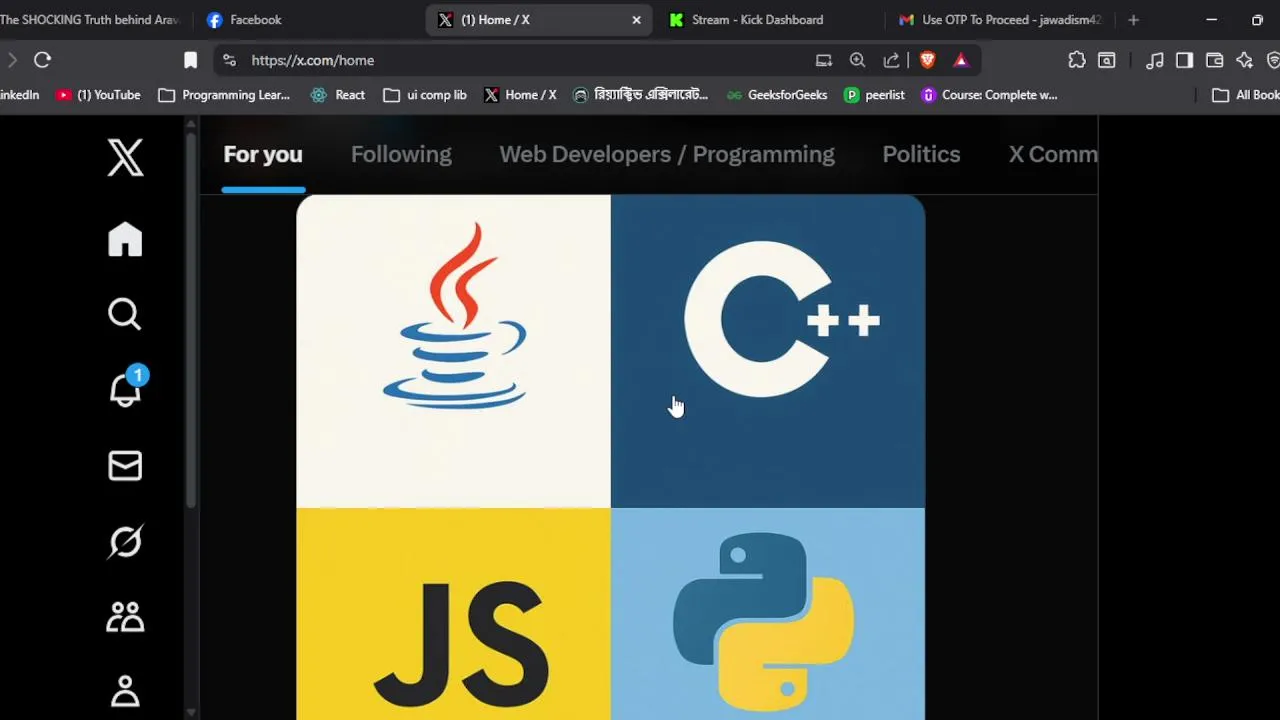The image size is (1280, 720).
Task: Open Brave Wallet icon
Action: click(1214, 60)
